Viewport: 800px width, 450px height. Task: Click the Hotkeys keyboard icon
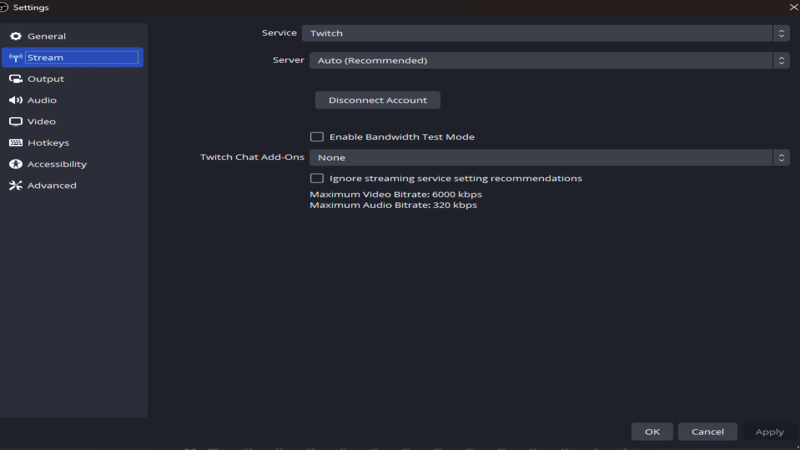coord(15,143)
